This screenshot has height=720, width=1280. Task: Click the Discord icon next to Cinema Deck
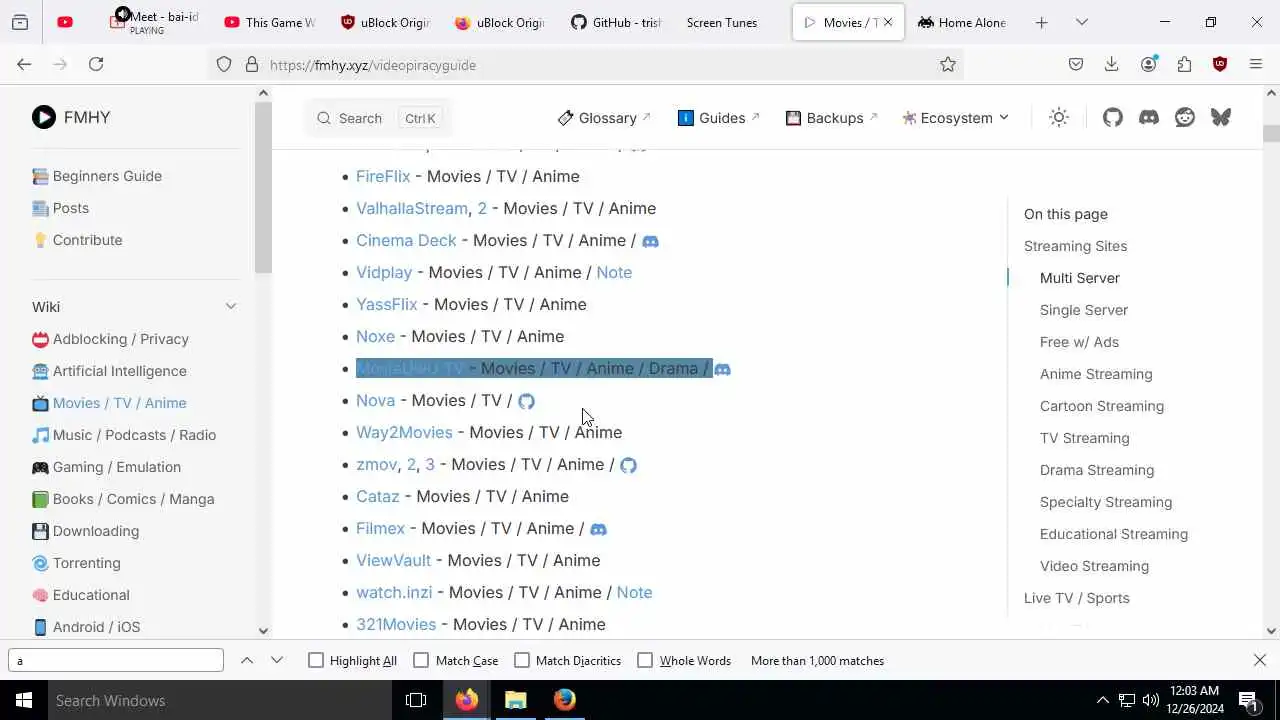pyautogui.click(x=650, y=241)
